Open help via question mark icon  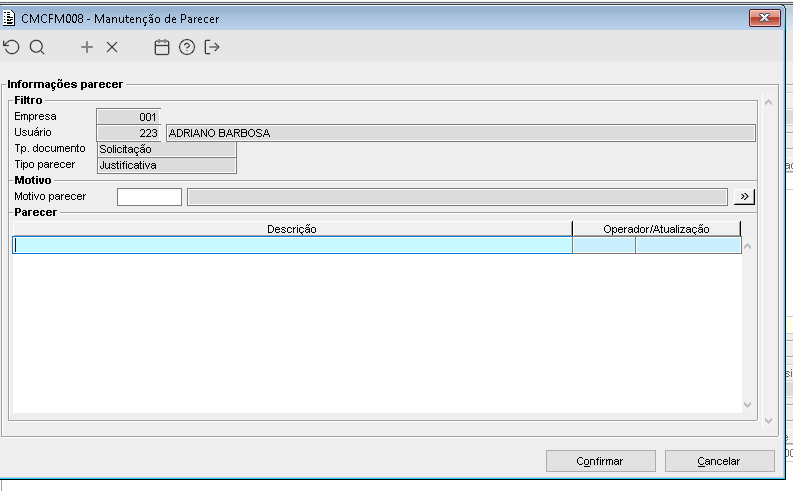pos(186,47)
